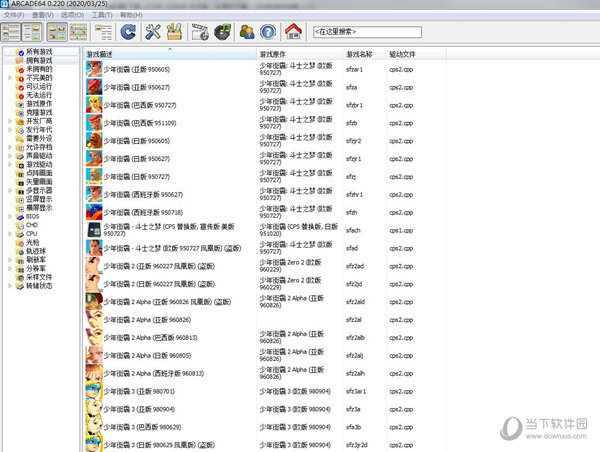
Task: Open the 文件(F) menu
Action: 14,15
